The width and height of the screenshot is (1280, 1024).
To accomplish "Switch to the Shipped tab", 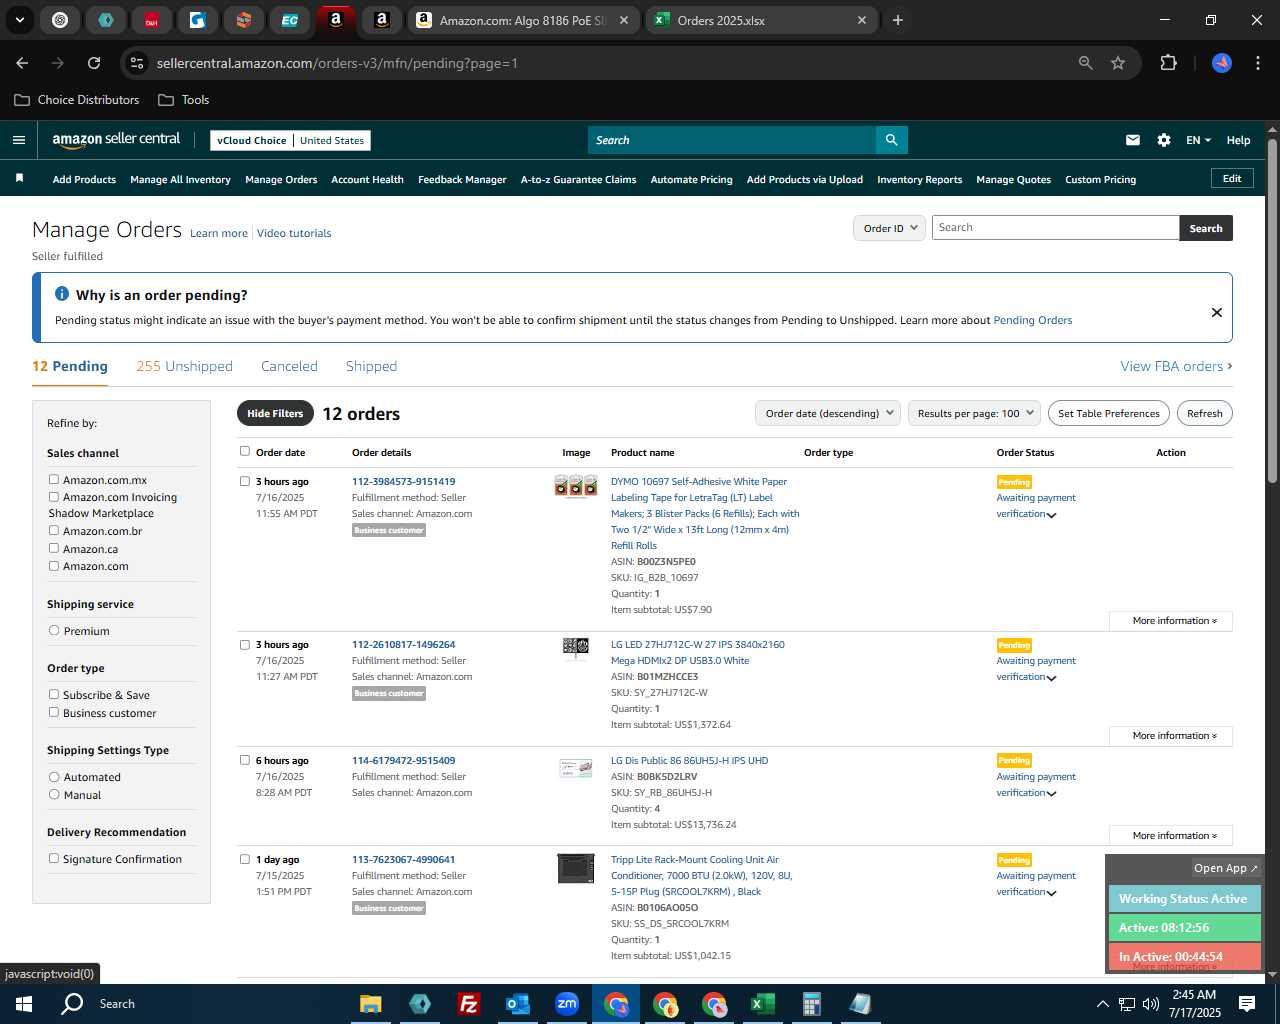I will pos(371,366).
